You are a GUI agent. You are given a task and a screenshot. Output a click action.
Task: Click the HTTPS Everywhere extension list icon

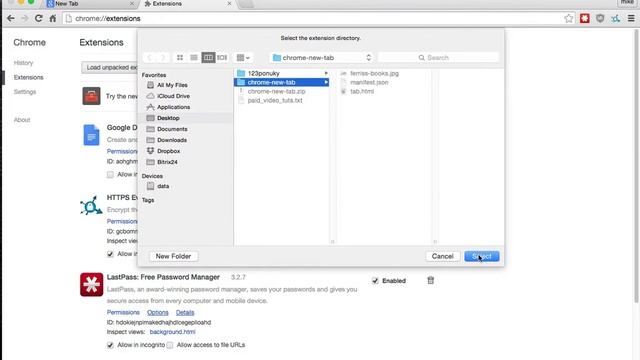coord(91,205)
